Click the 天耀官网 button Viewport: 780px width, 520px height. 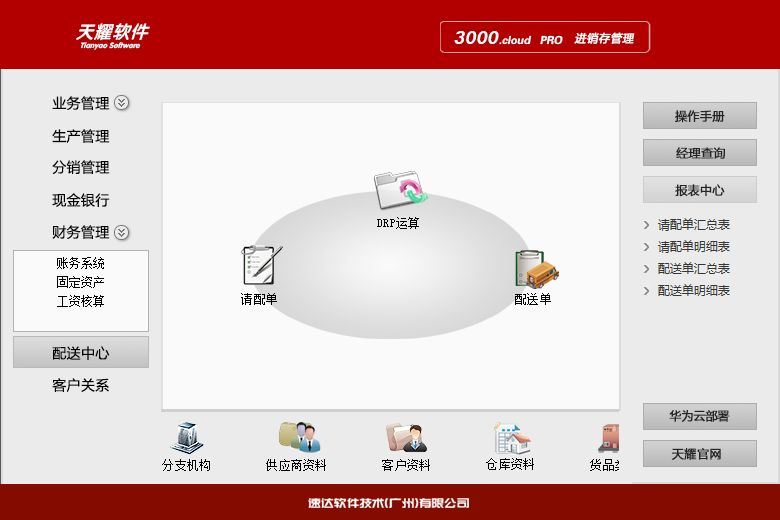[699, 453]
